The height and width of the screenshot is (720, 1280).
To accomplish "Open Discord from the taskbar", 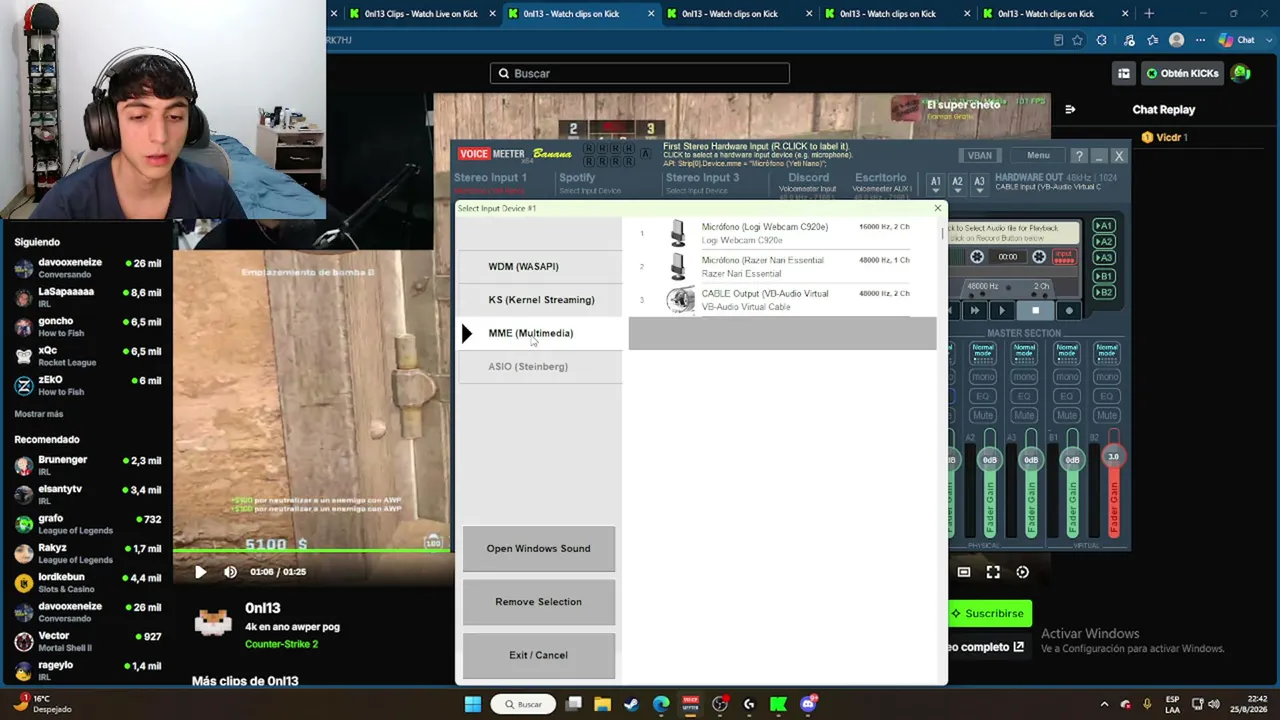I will point(808,704).
